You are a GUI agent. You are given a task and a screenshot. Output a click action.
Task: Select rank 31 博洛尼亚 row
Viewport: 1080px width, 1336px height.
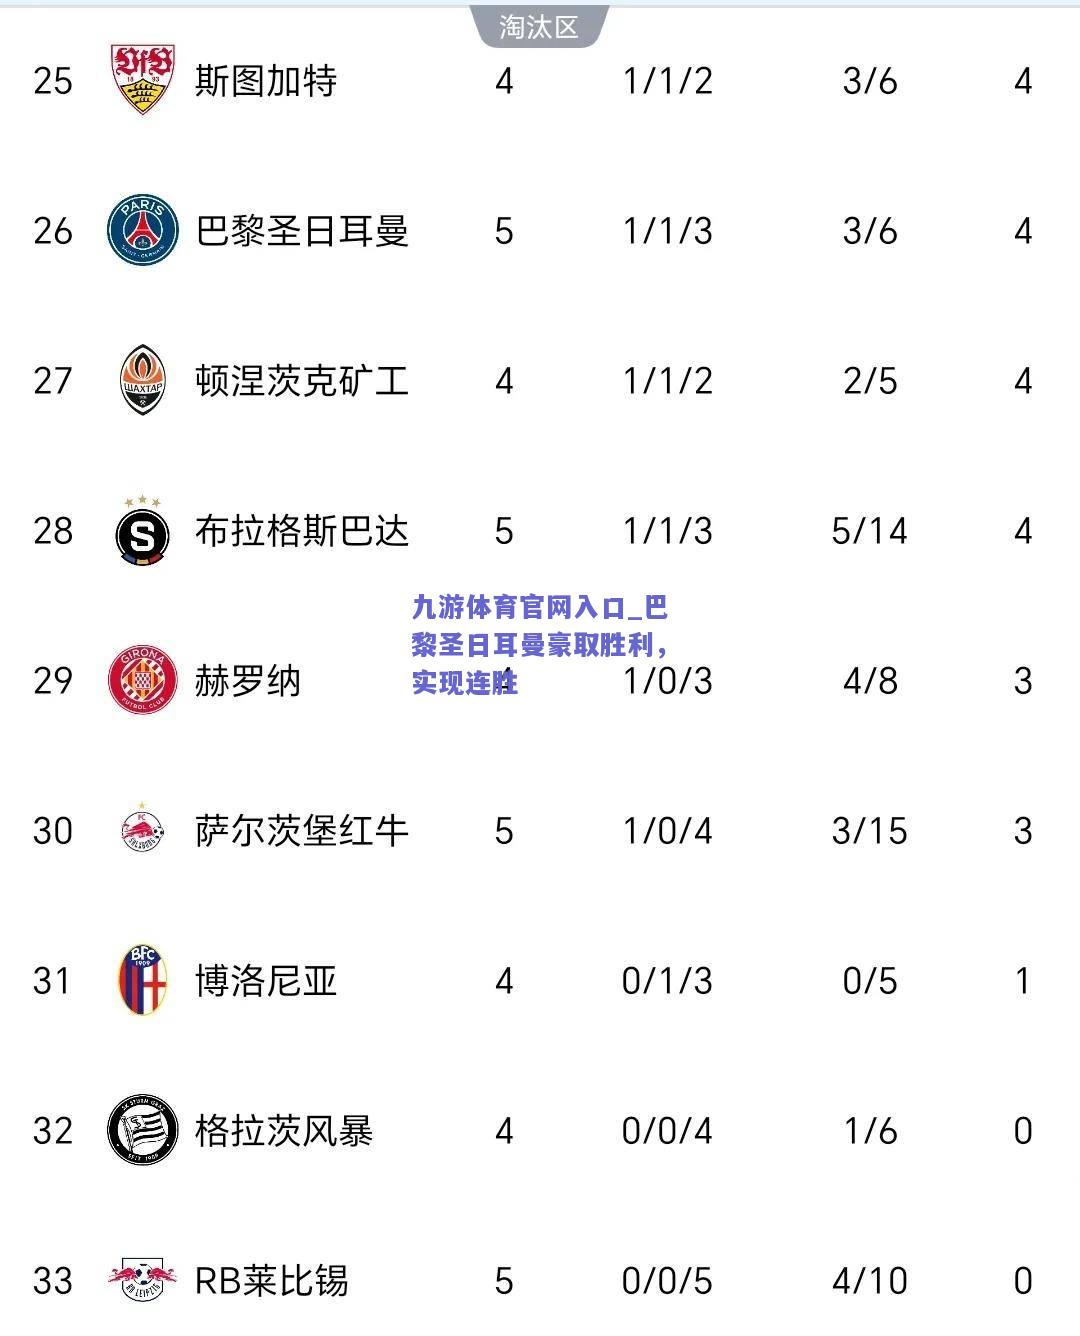(x=540, y=981)
